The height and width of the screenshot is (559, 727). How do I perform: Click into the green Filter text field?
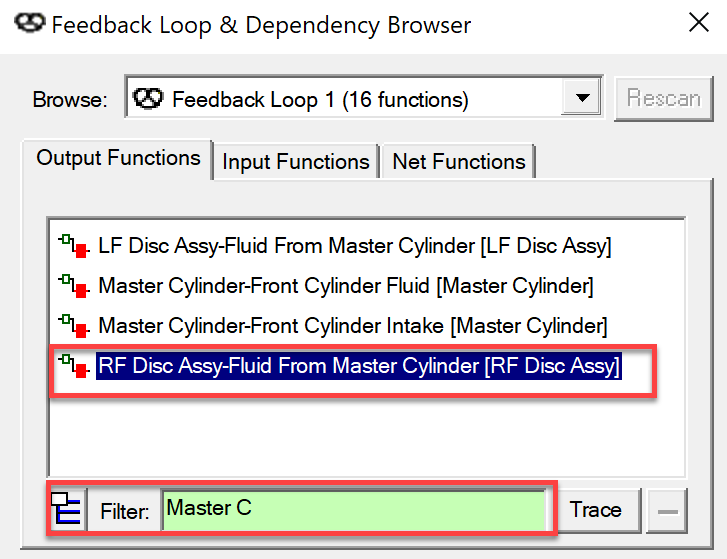click(353, 510)
